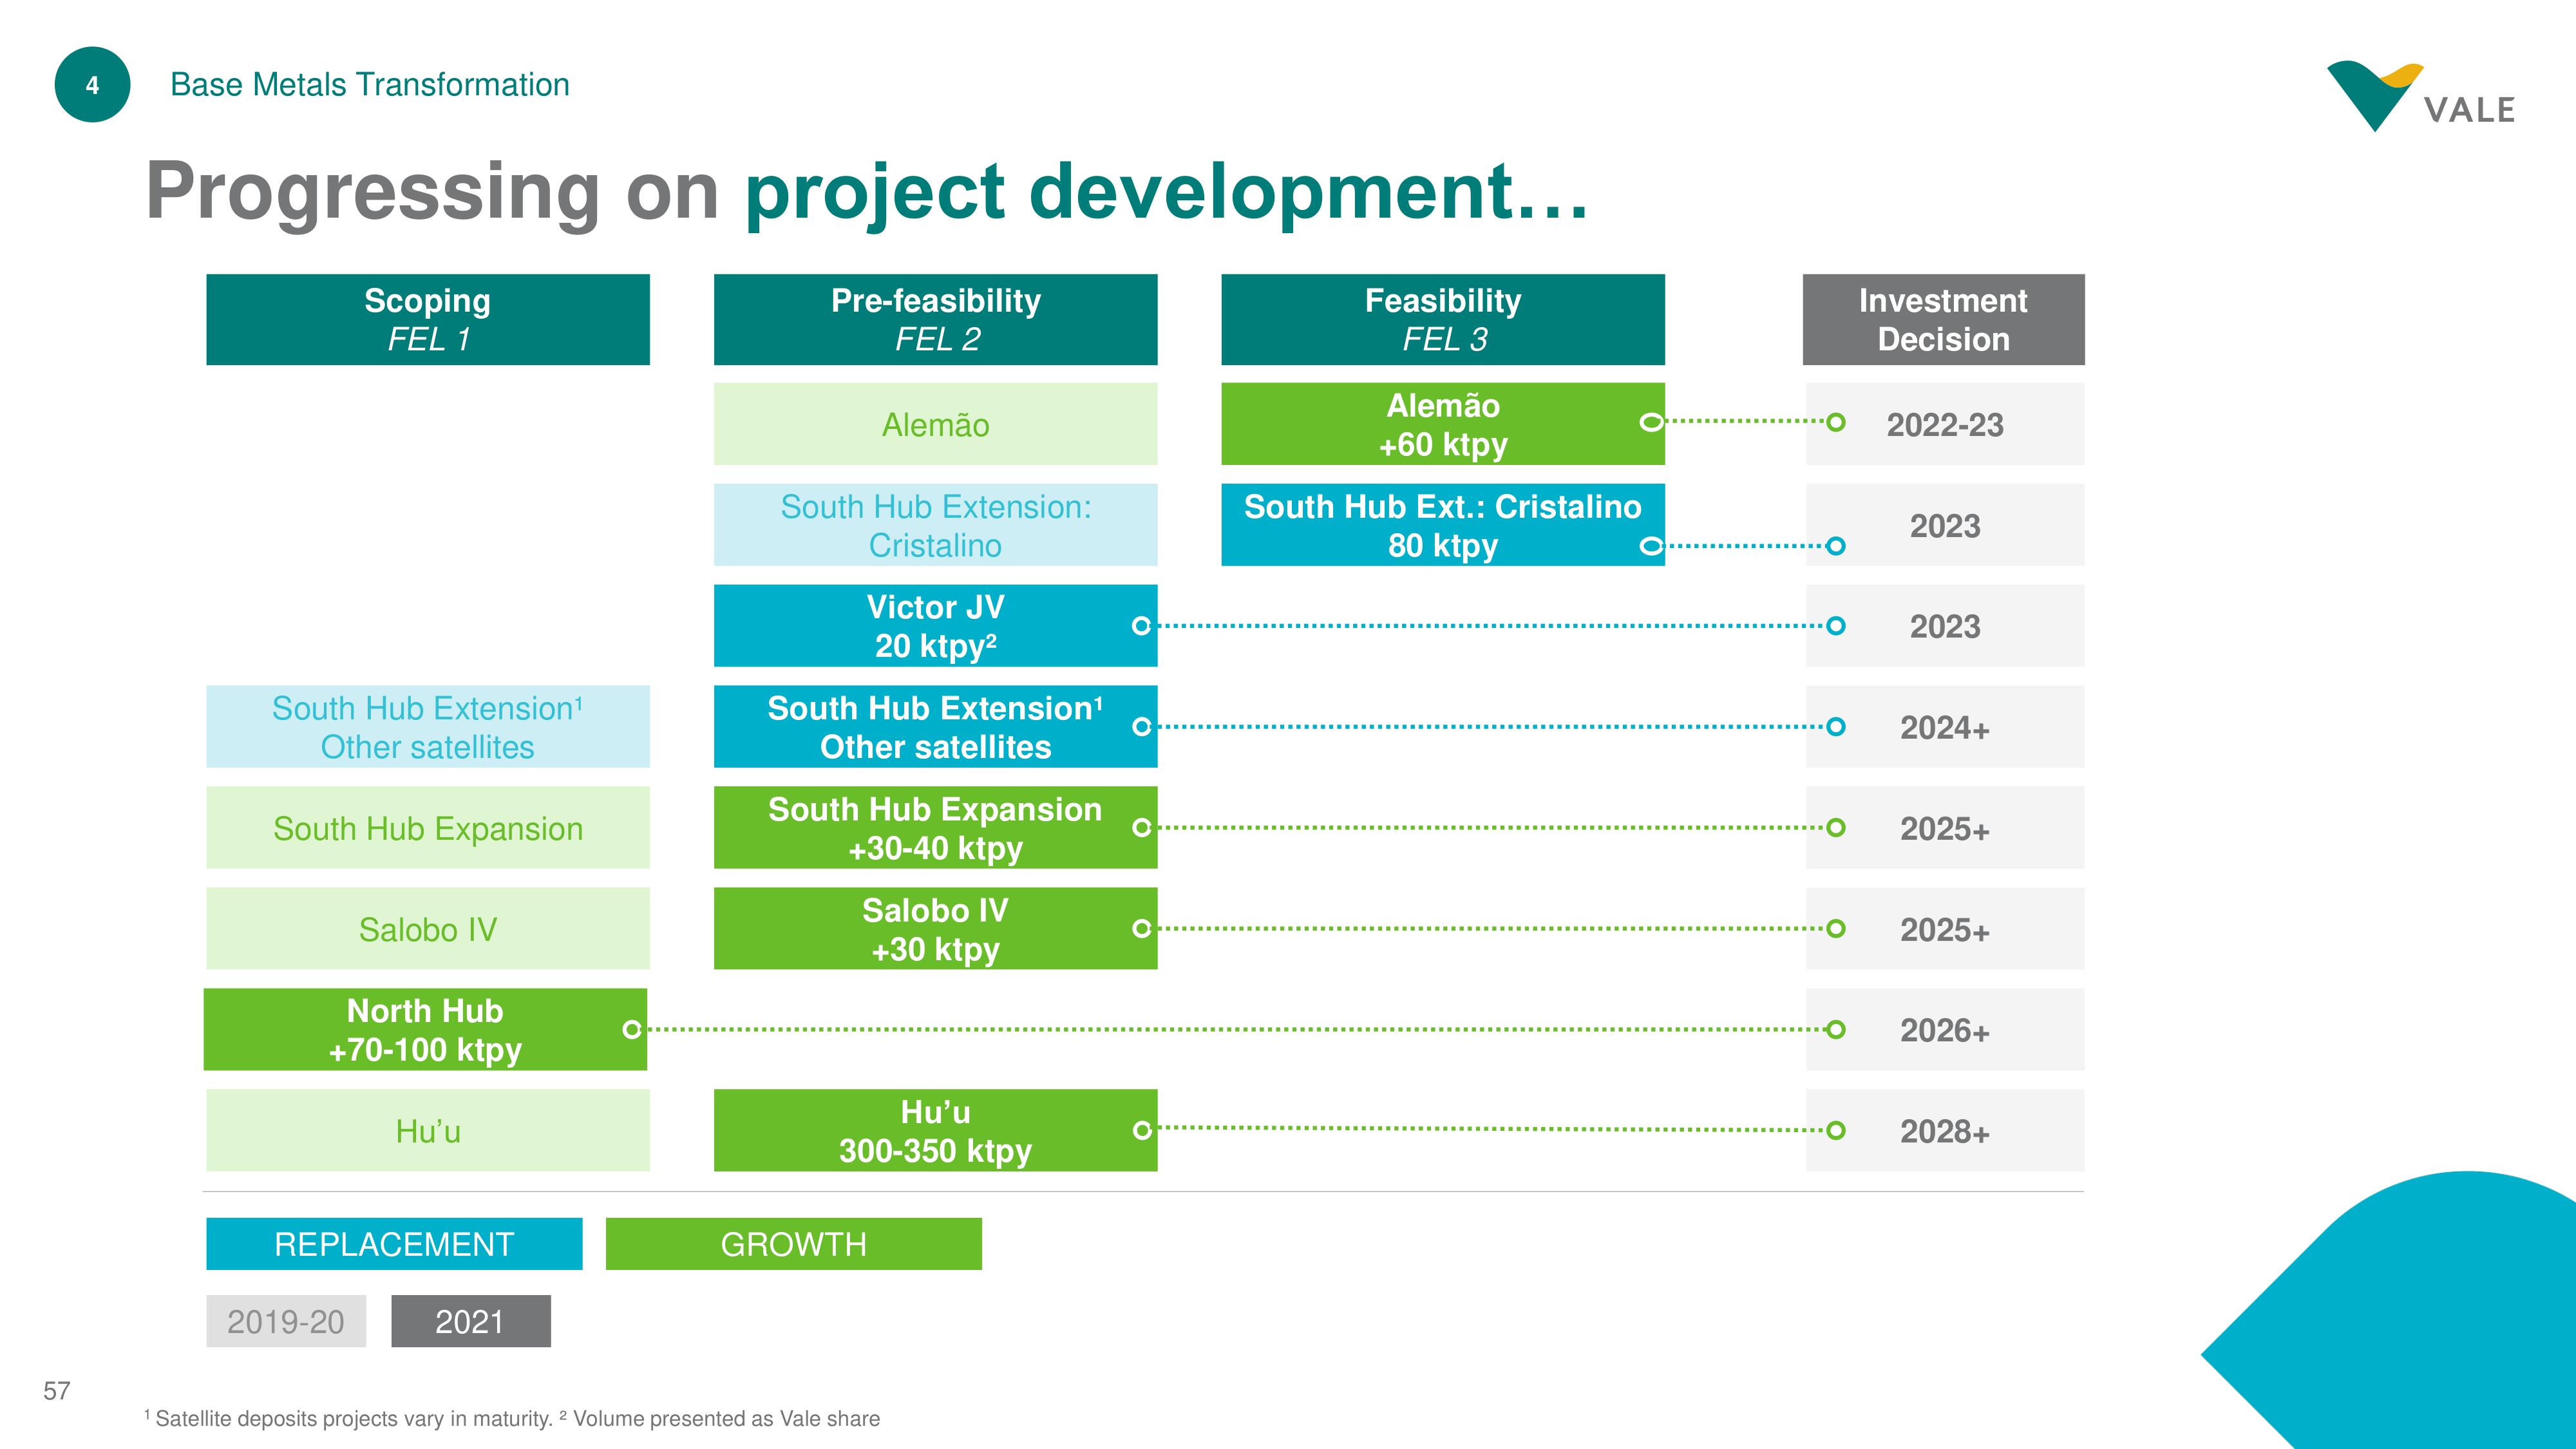Click the North Hub +70-100 ktpy box

(x=425, y=1030)
